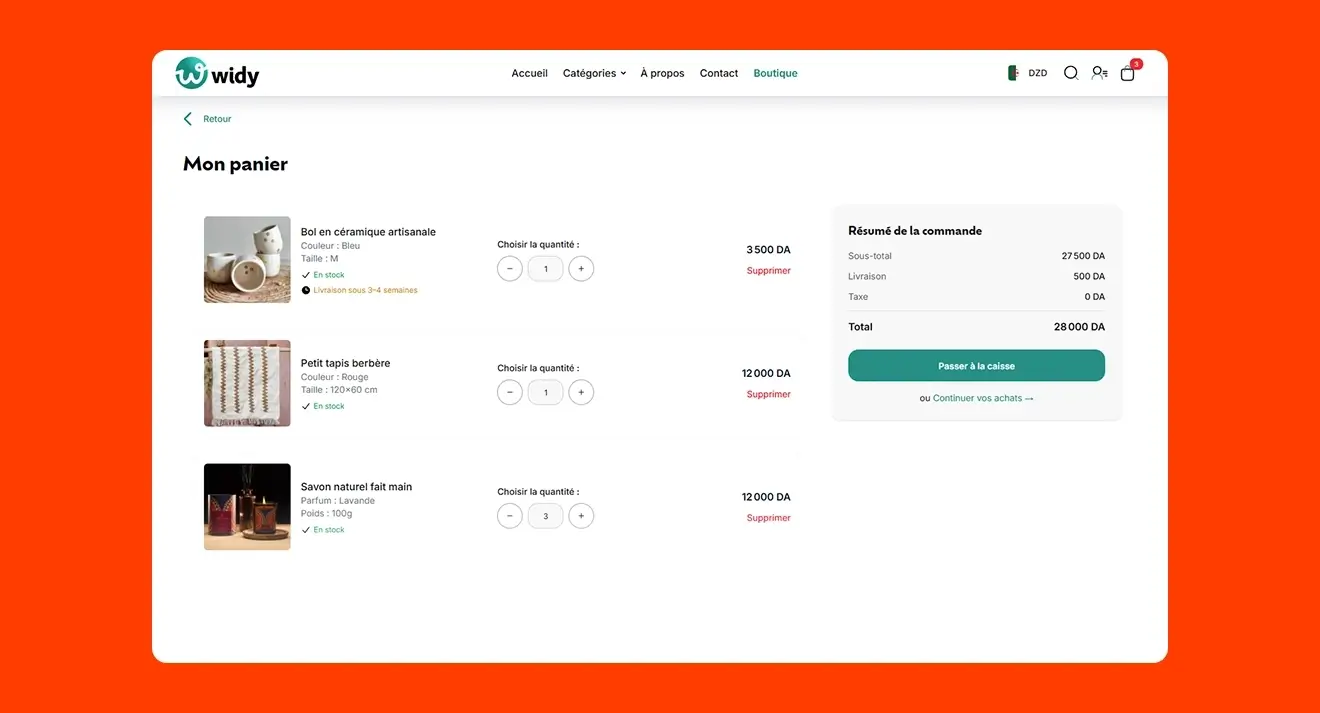Screen dimensions: 1320x713
Task: Navigate to the Contact page
Action: [719, 73]
